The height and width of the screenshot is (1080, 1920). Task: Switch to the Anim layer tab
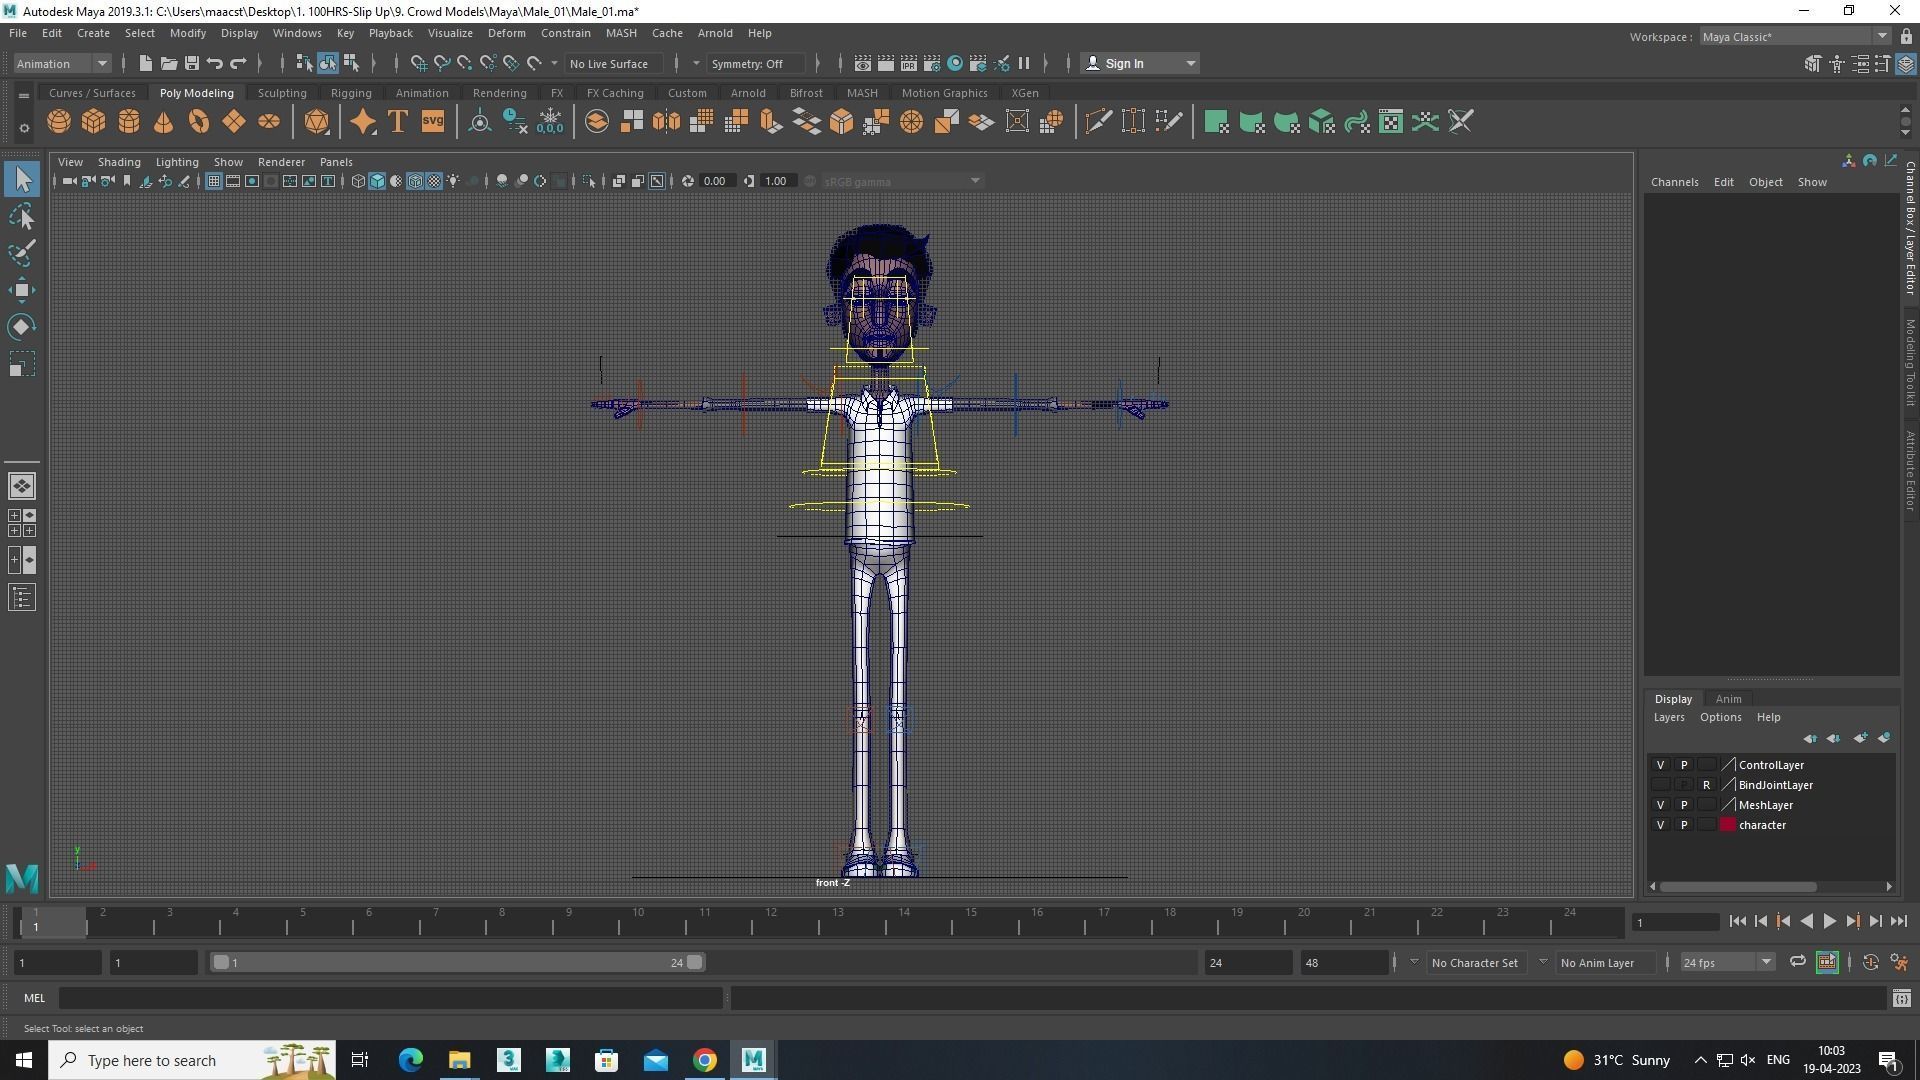click(x=1728, y=699)
